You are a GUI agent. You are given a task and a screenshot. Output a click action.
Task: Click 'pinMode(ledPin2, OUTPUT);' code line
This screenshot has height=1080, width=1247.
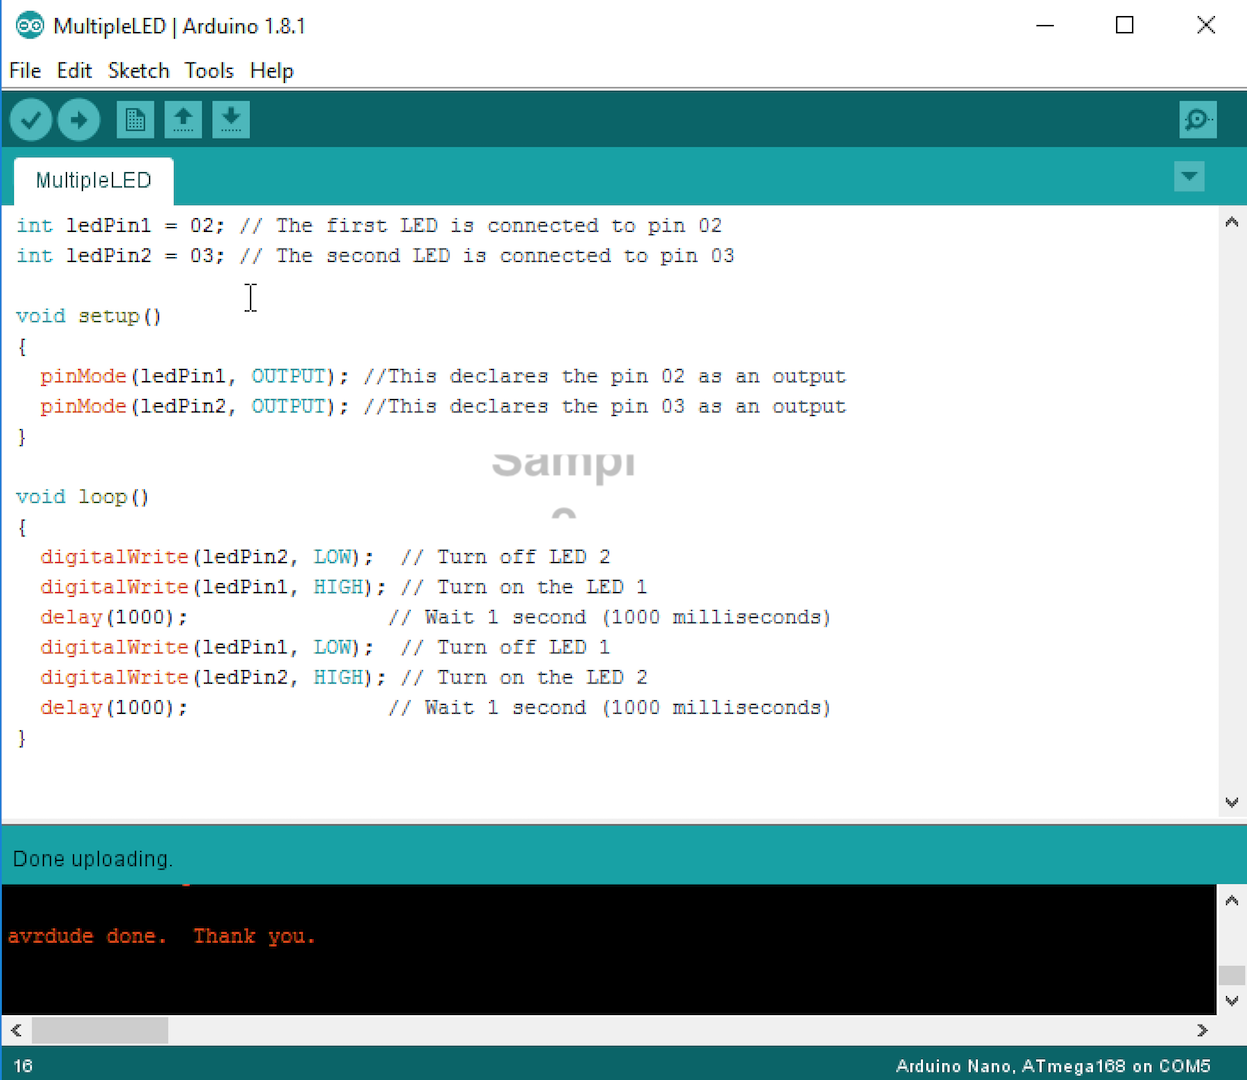point(194,406)
